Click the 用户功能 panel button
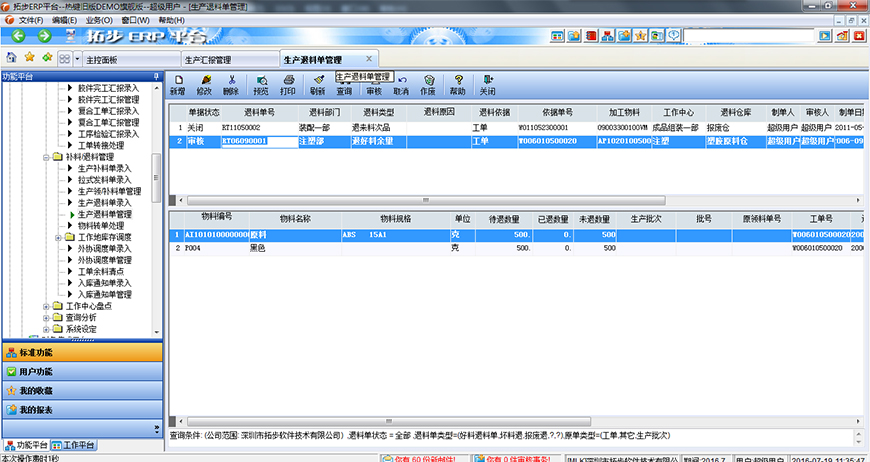The image size is (870, 462). pyautogui.click(x=80, y=372)
